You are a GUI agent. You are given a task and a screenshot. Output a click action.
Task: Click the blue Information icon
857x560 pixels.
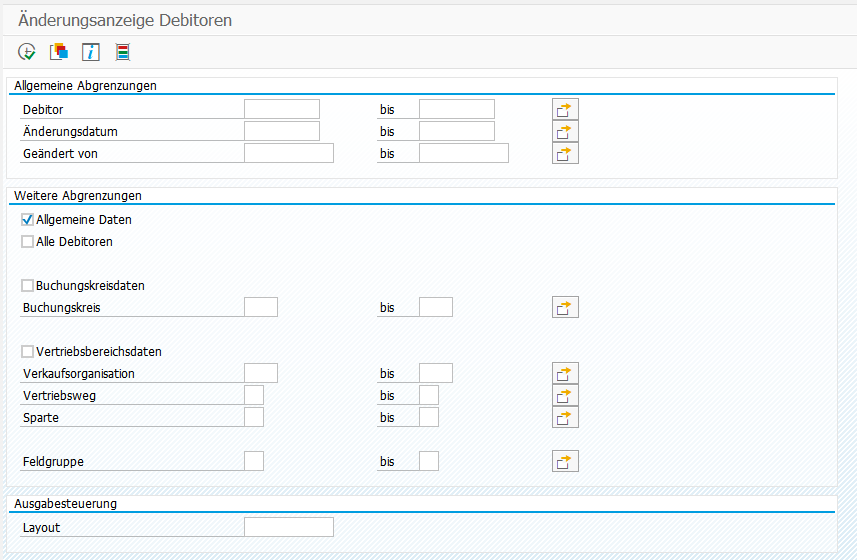click(x=91, y=52)
